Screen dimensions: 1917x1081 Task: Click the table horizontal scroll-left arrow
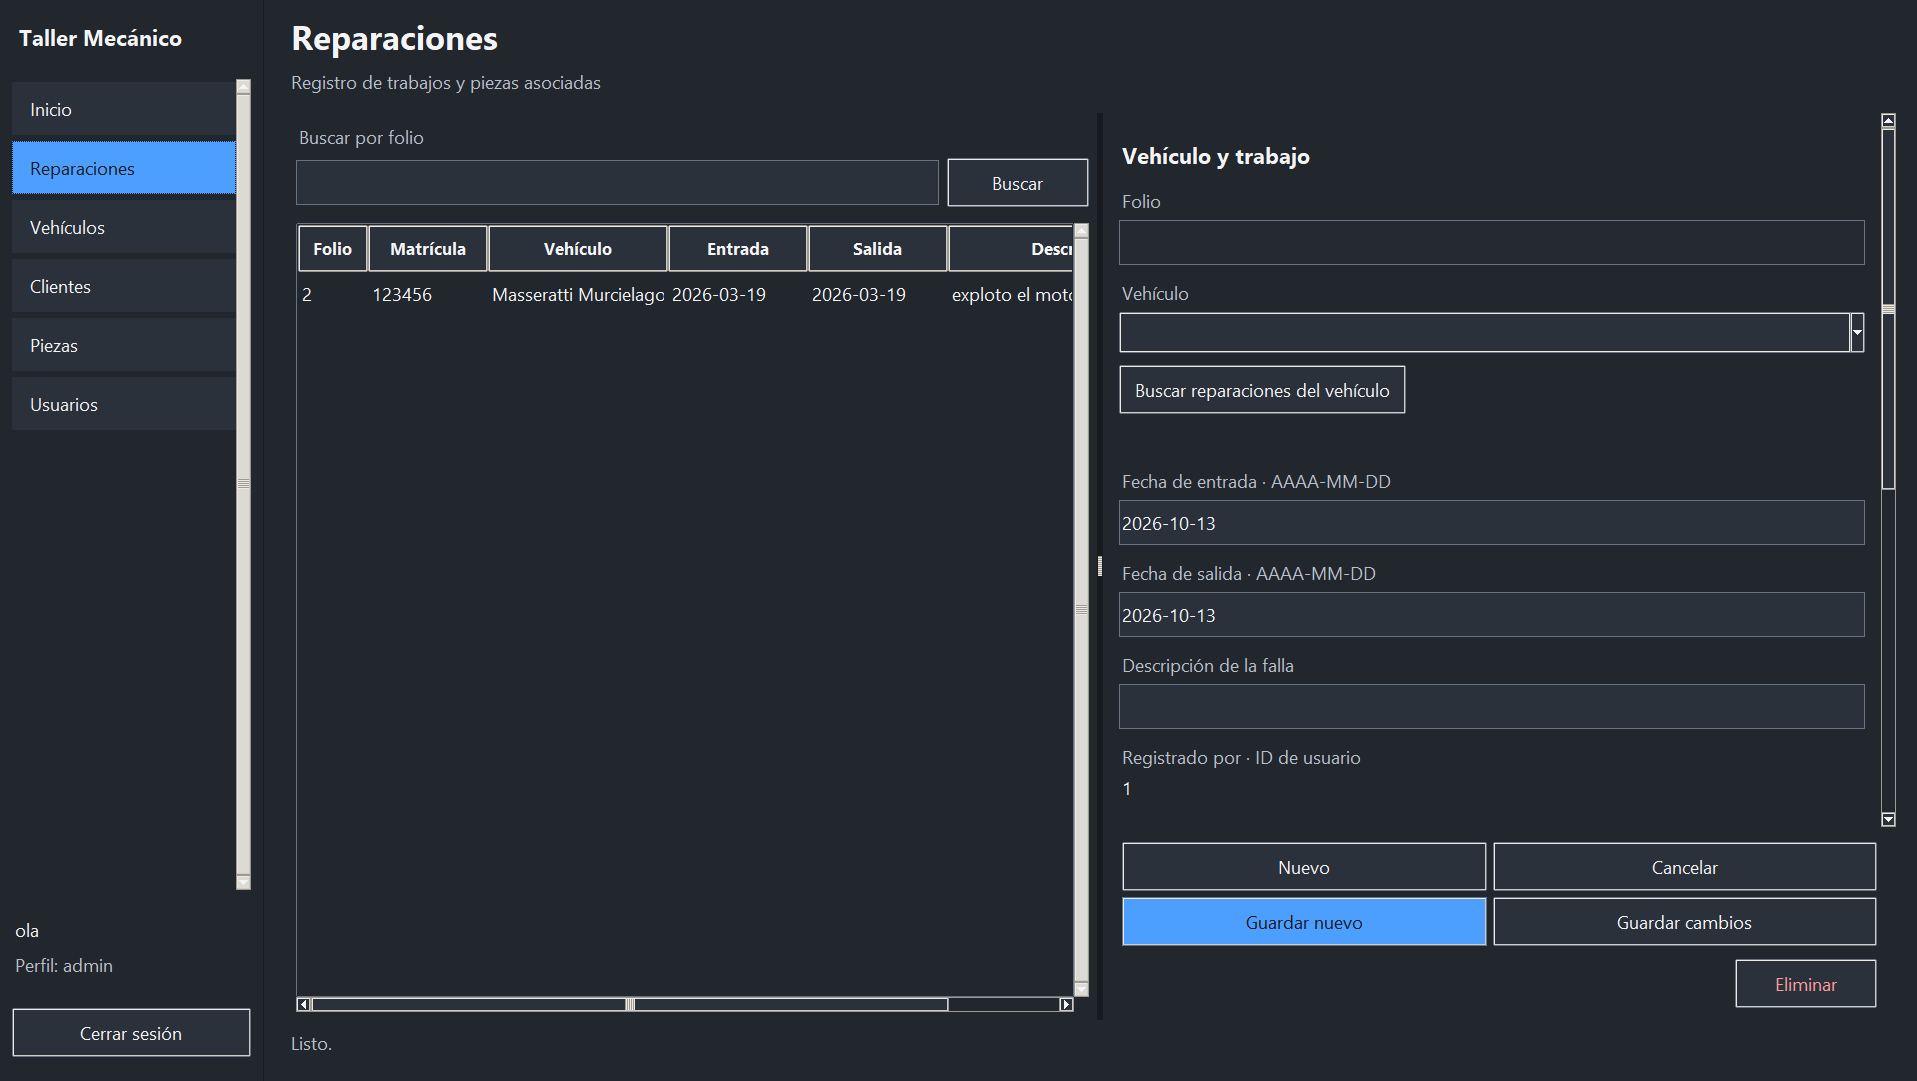click(304, 1004)
